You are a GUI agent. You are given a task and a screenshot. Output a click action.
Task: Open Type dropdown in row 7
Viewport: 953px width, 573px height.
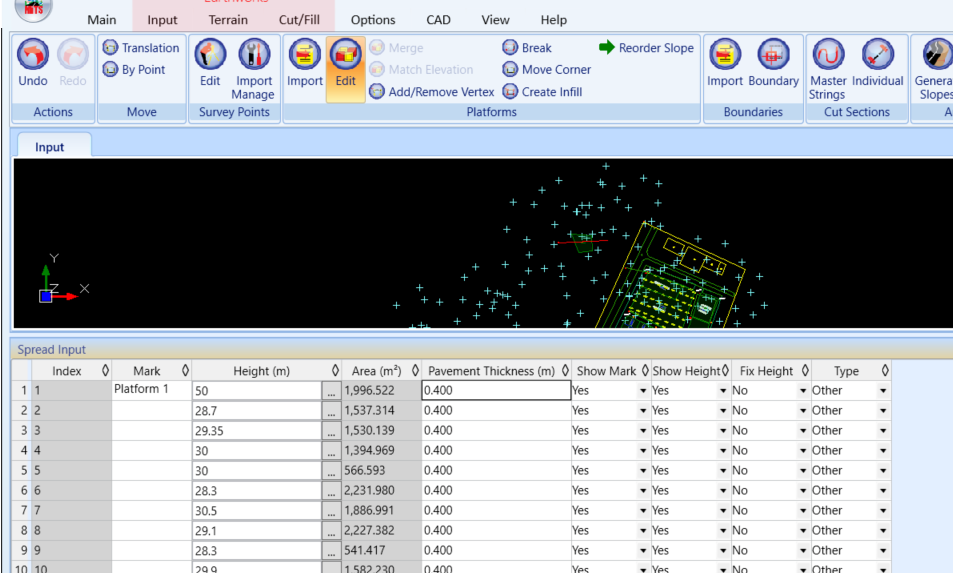883,510
